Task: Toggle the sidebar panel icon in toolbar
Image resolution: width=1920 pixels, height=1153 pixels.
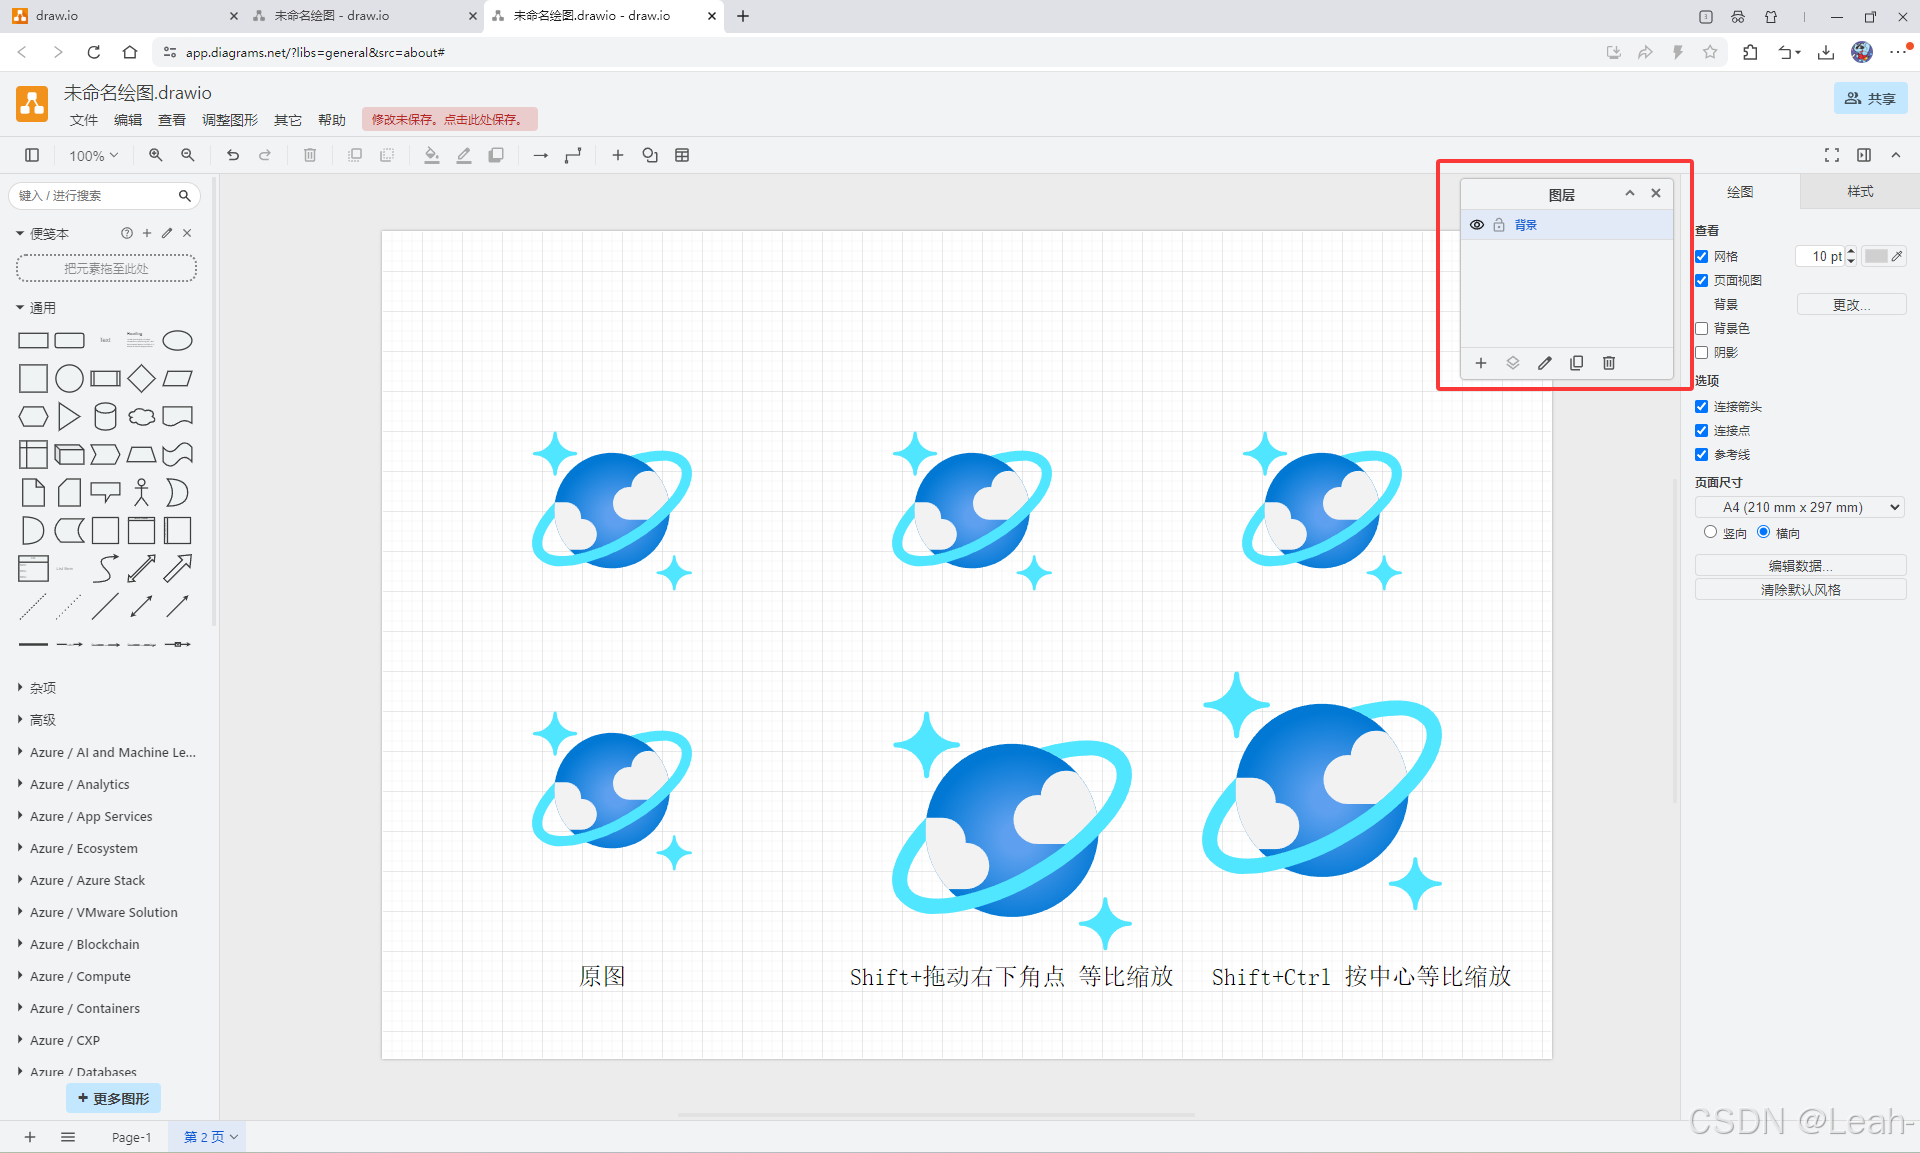Action: [32, 155]
